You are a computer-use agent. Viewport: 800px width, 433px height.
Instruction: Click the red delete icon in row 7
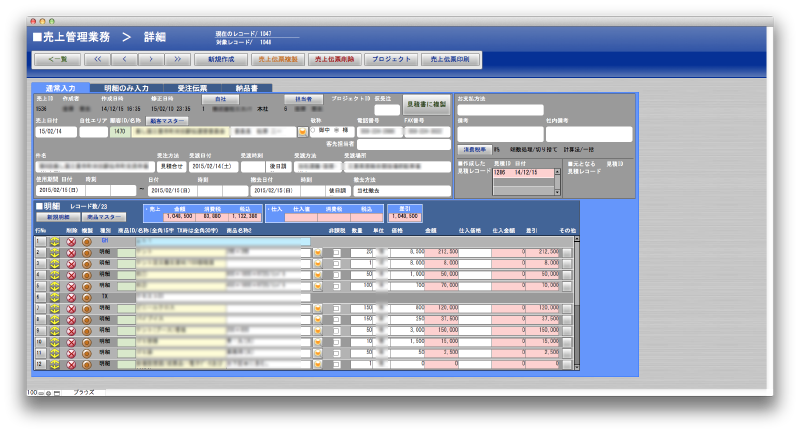click(x=71, y=307)
